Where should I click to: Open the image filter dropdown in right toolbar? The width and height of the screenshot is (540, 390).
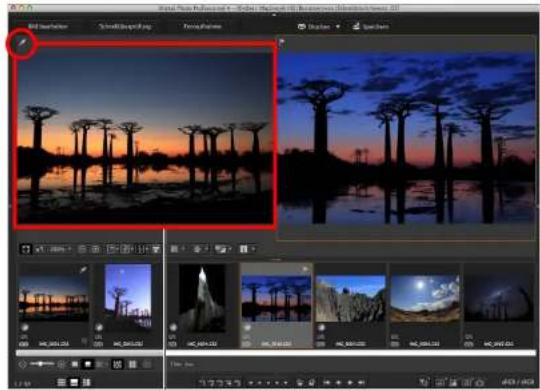point(222,249)
